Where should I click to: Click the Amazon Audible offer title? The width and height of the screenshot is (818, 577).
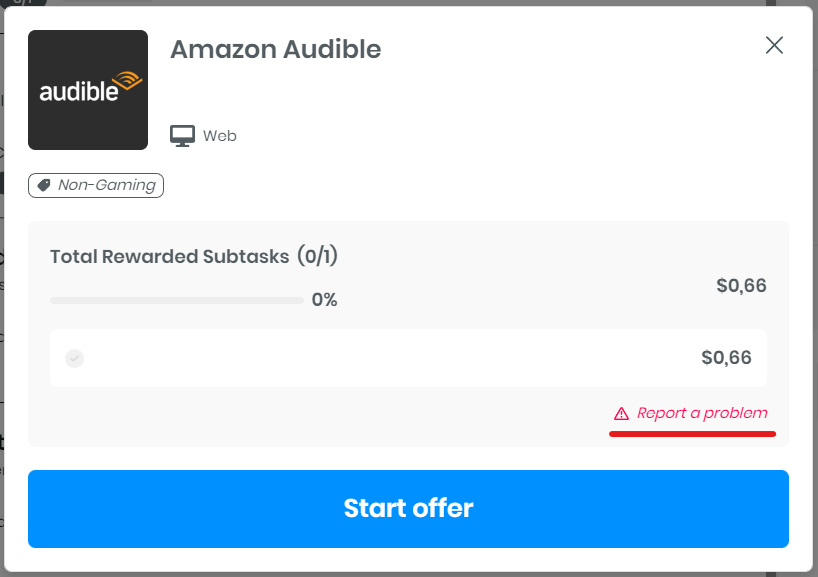click(276, 49)
